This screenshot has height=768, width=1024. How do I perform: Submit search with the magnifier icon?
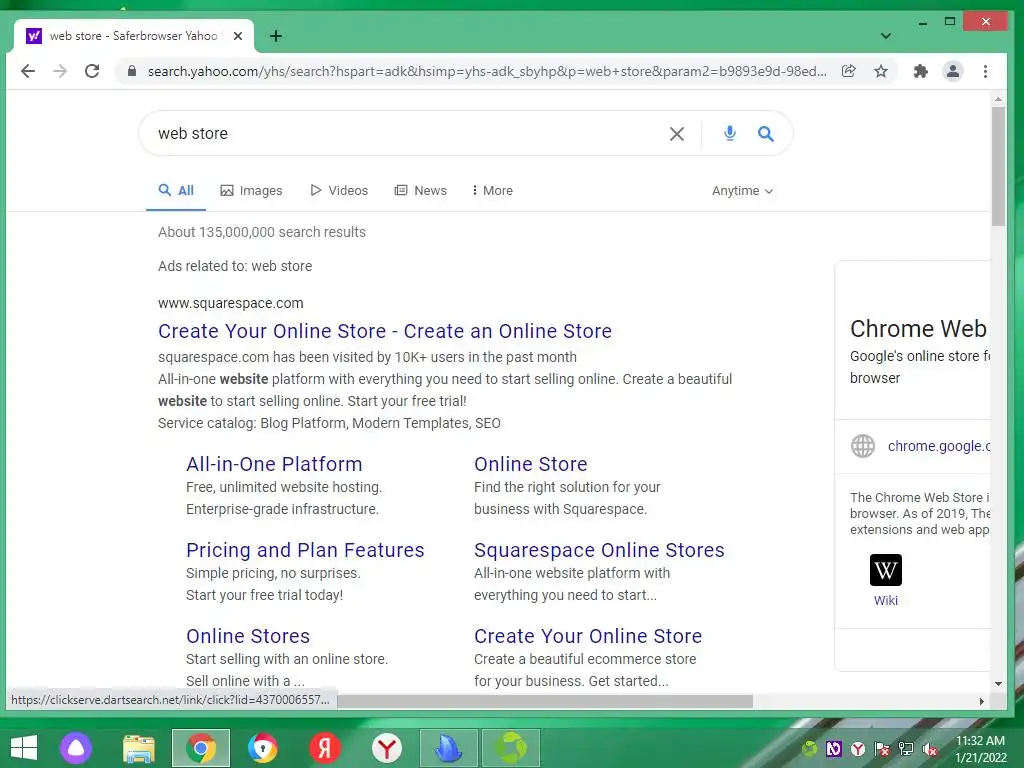coord(765,134)
